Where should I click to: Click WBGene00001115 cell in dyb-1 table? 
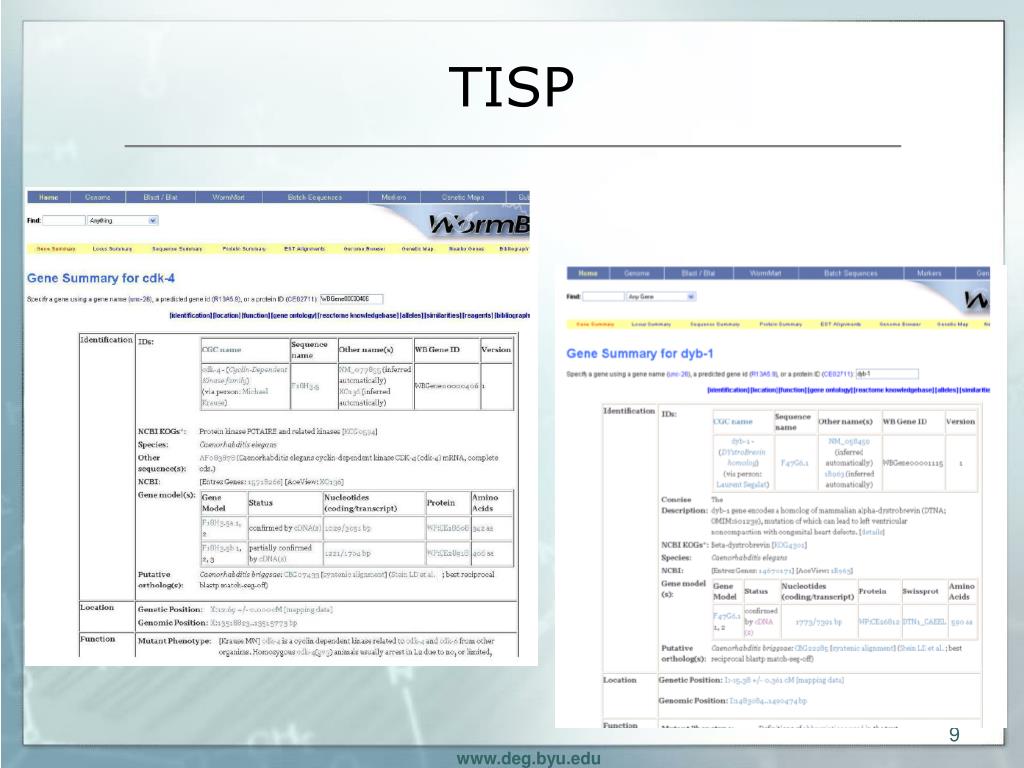click(x=913, y=463)
